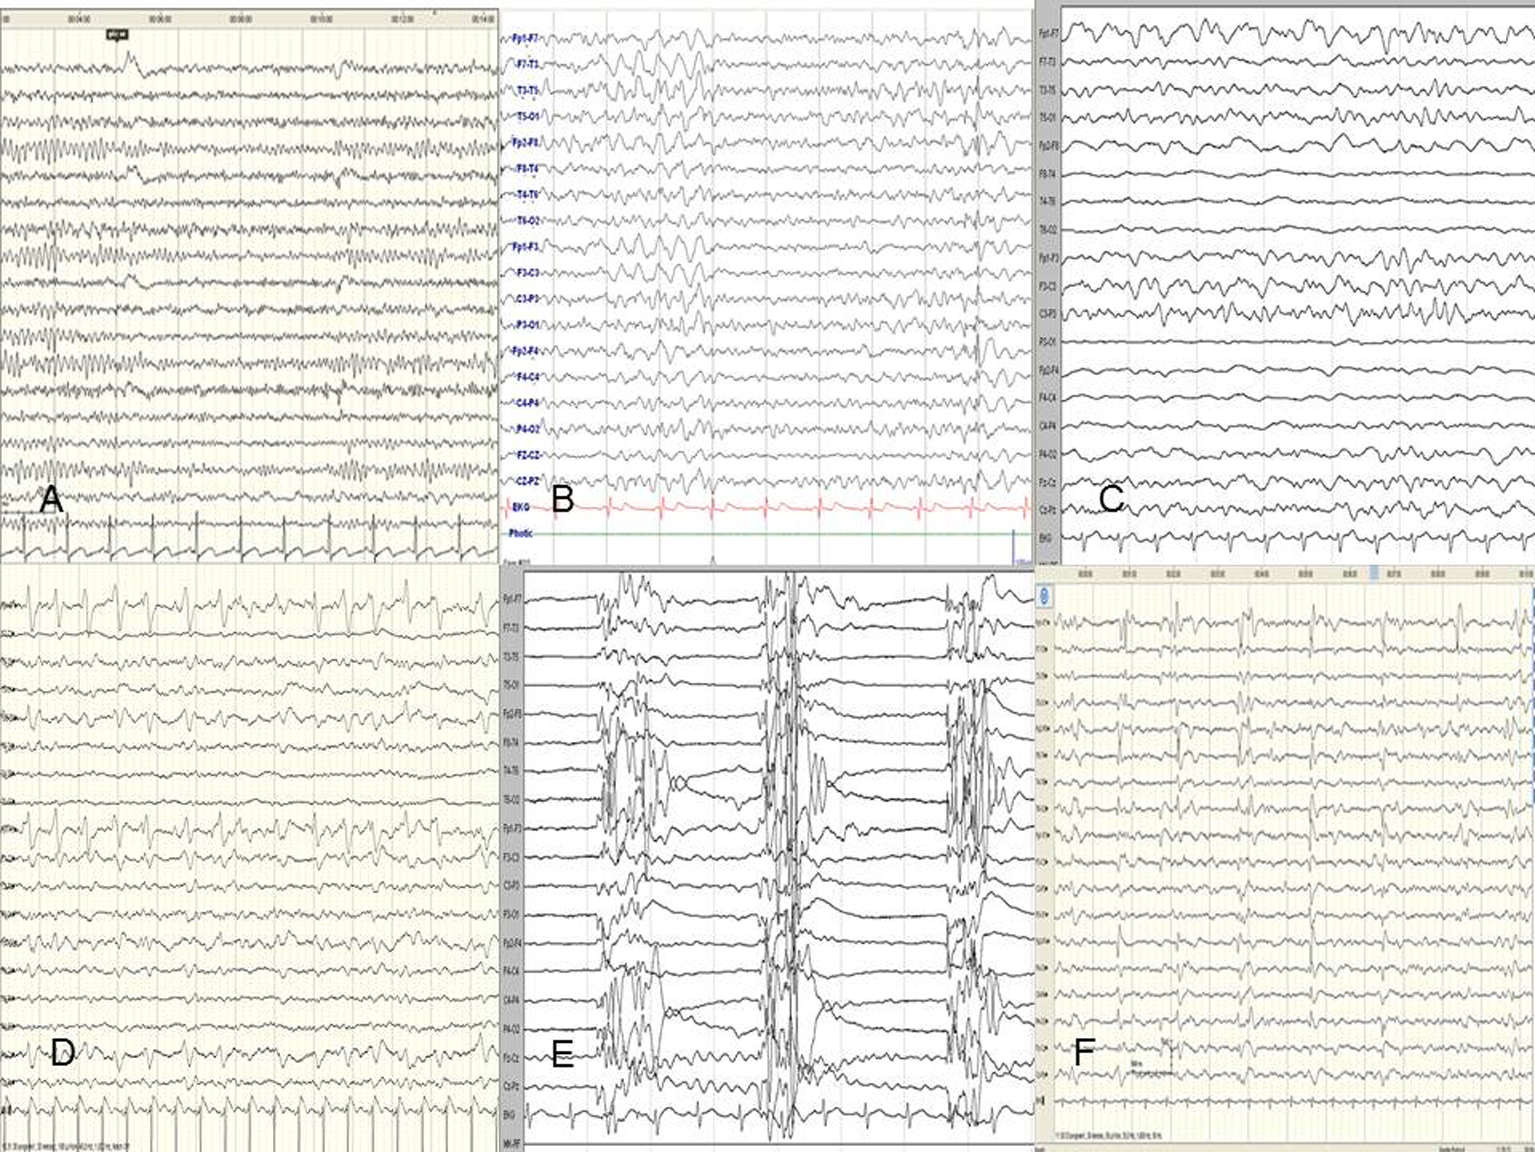Click the Fp1-F7 channel label in panel E
1535x1152 pixels.
[x=511, y=600]
